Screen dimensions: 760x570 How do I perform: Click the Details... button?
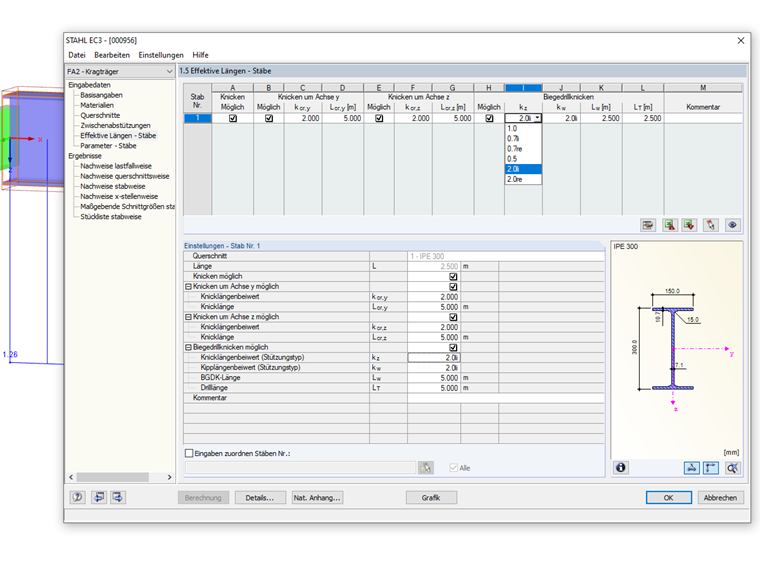261,497
